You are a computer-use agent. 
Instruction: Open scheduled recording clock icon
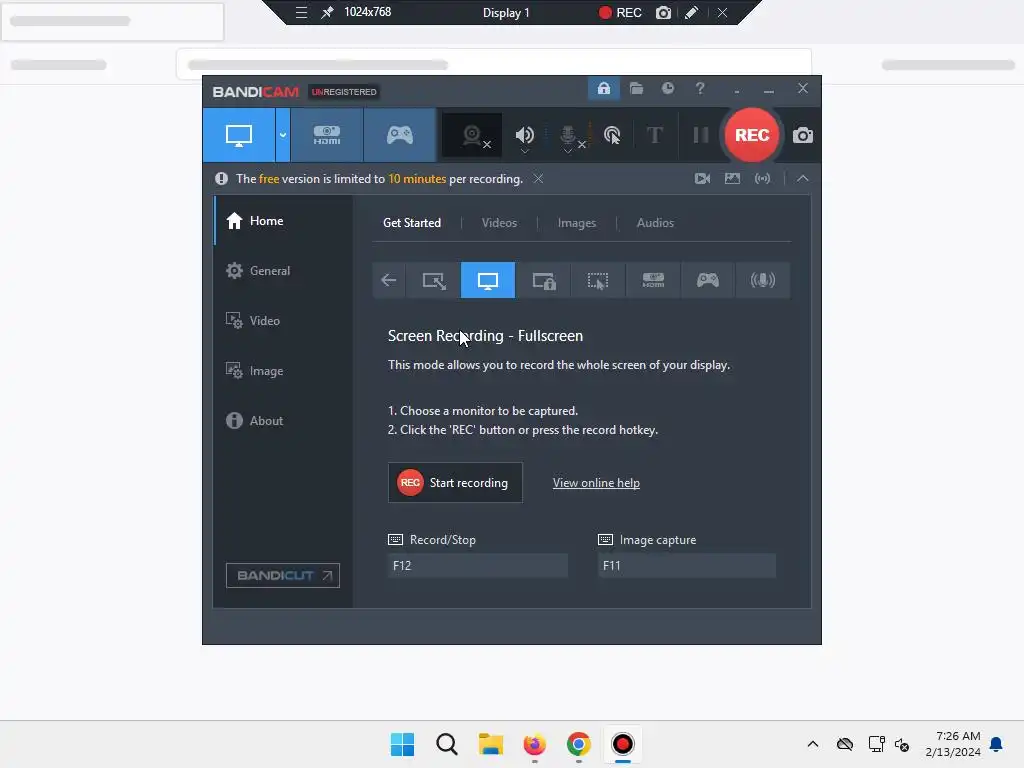click(667, 88)
